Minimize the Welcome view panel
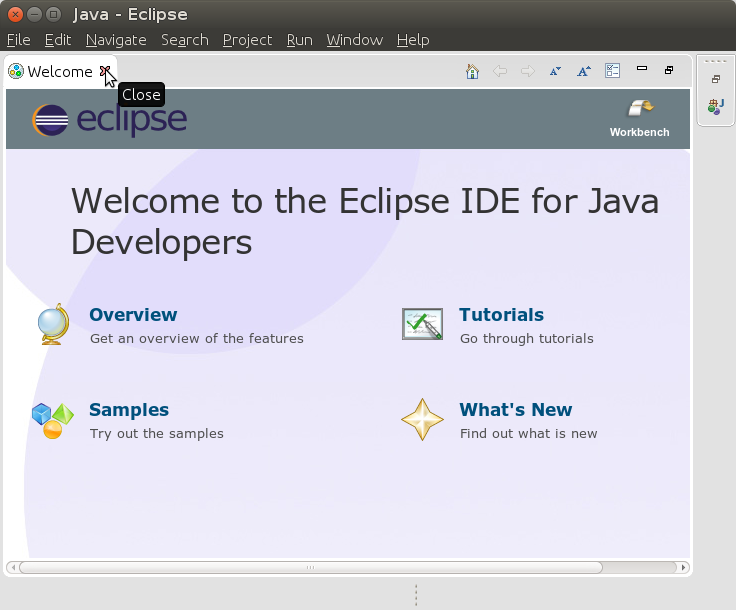This screenshot has height=610, width=736. (x=642, y=70)
